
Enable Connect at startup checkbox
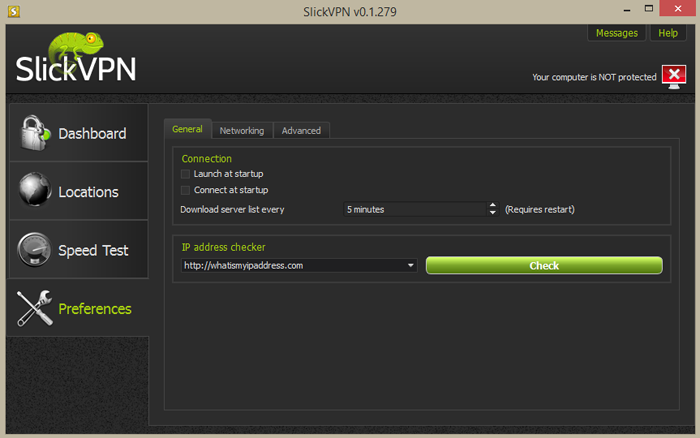click(185, 190)
